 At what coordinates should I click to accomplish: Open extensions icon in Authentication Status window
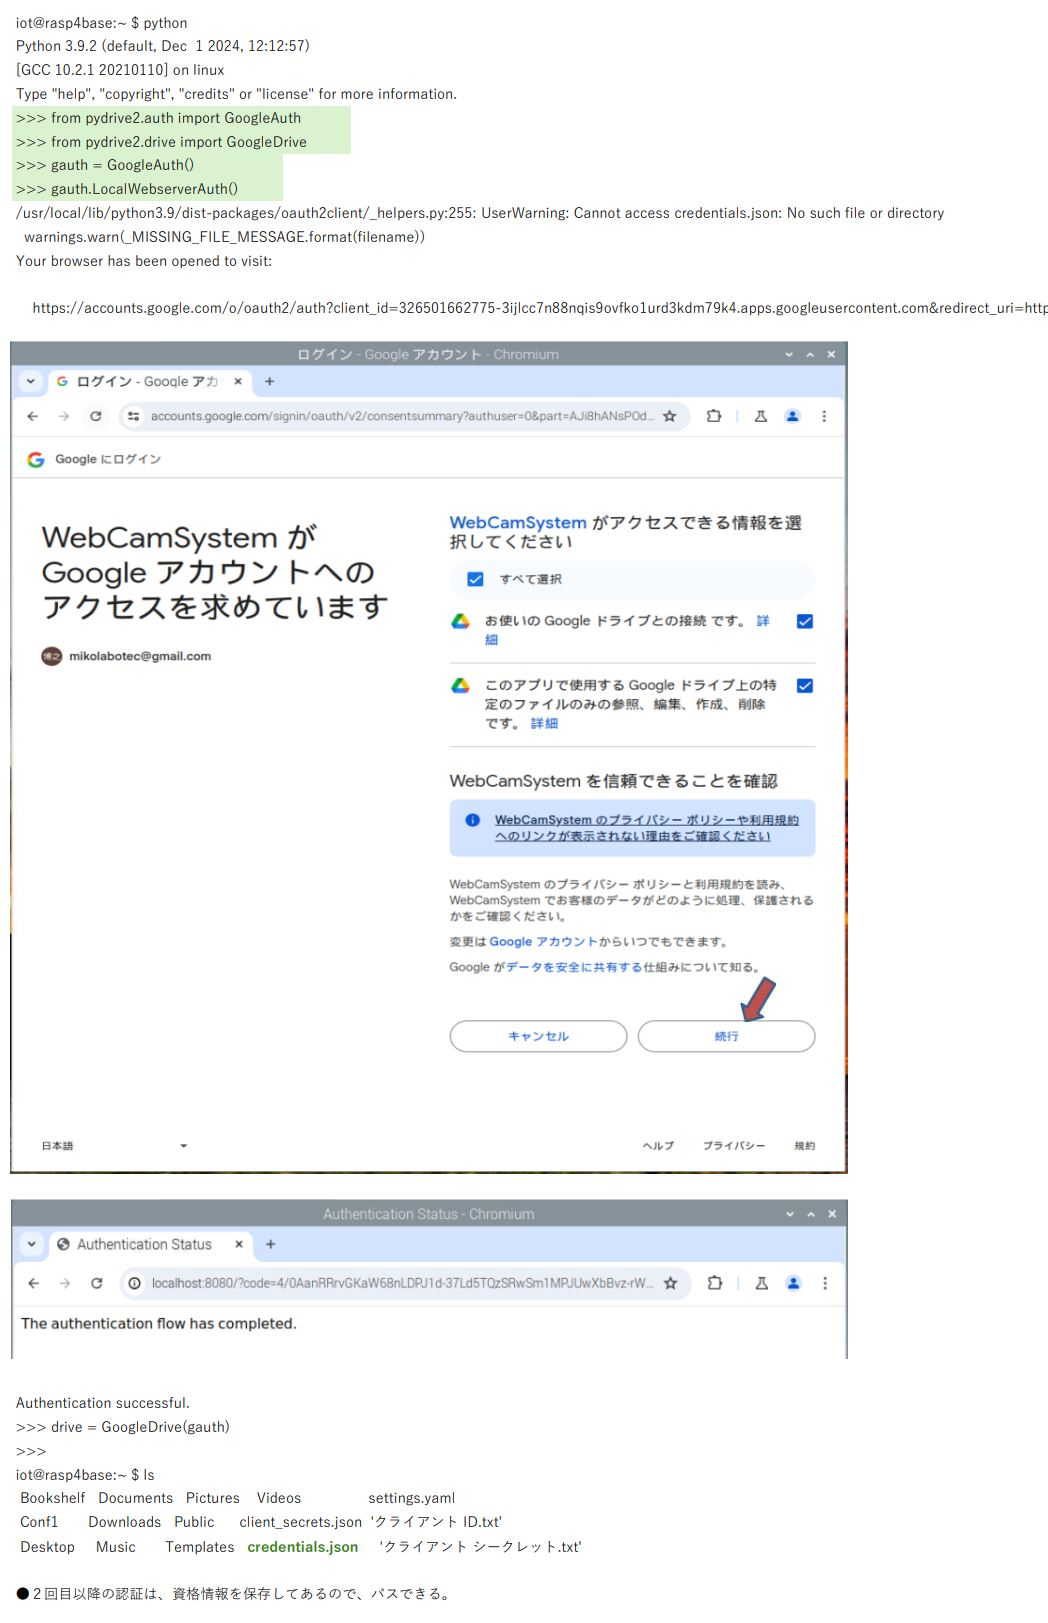(715, 1283)
